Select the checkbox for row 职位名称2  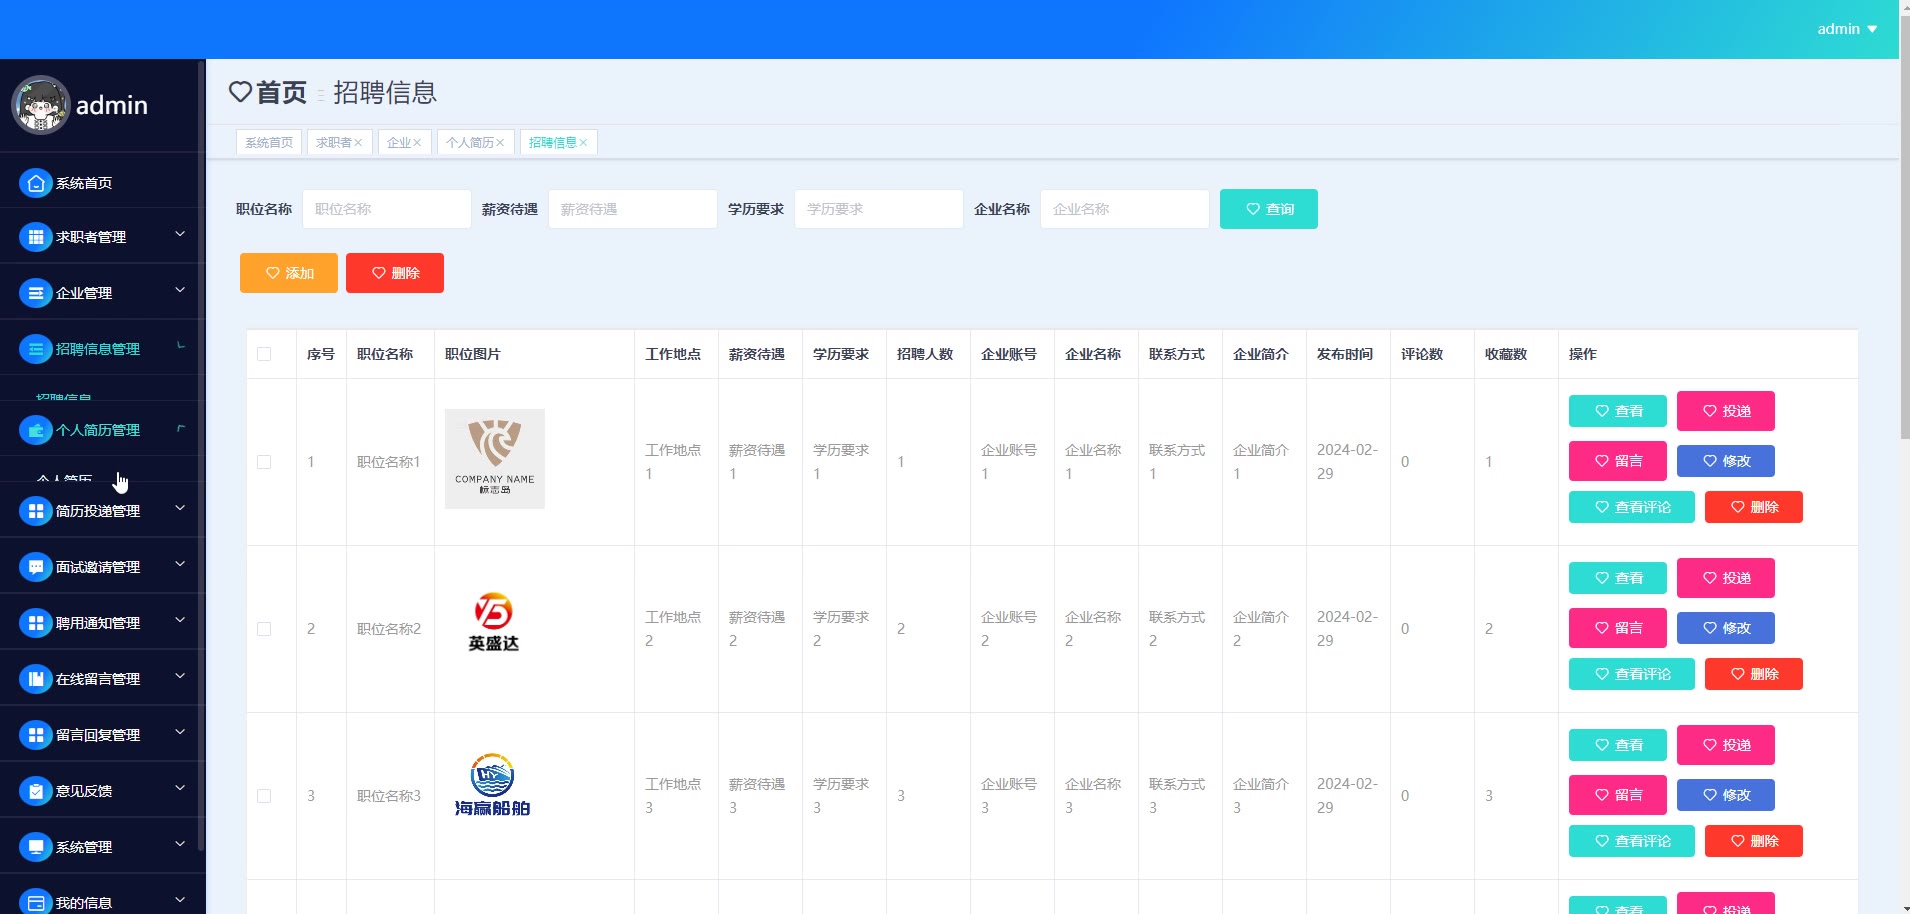264,629
